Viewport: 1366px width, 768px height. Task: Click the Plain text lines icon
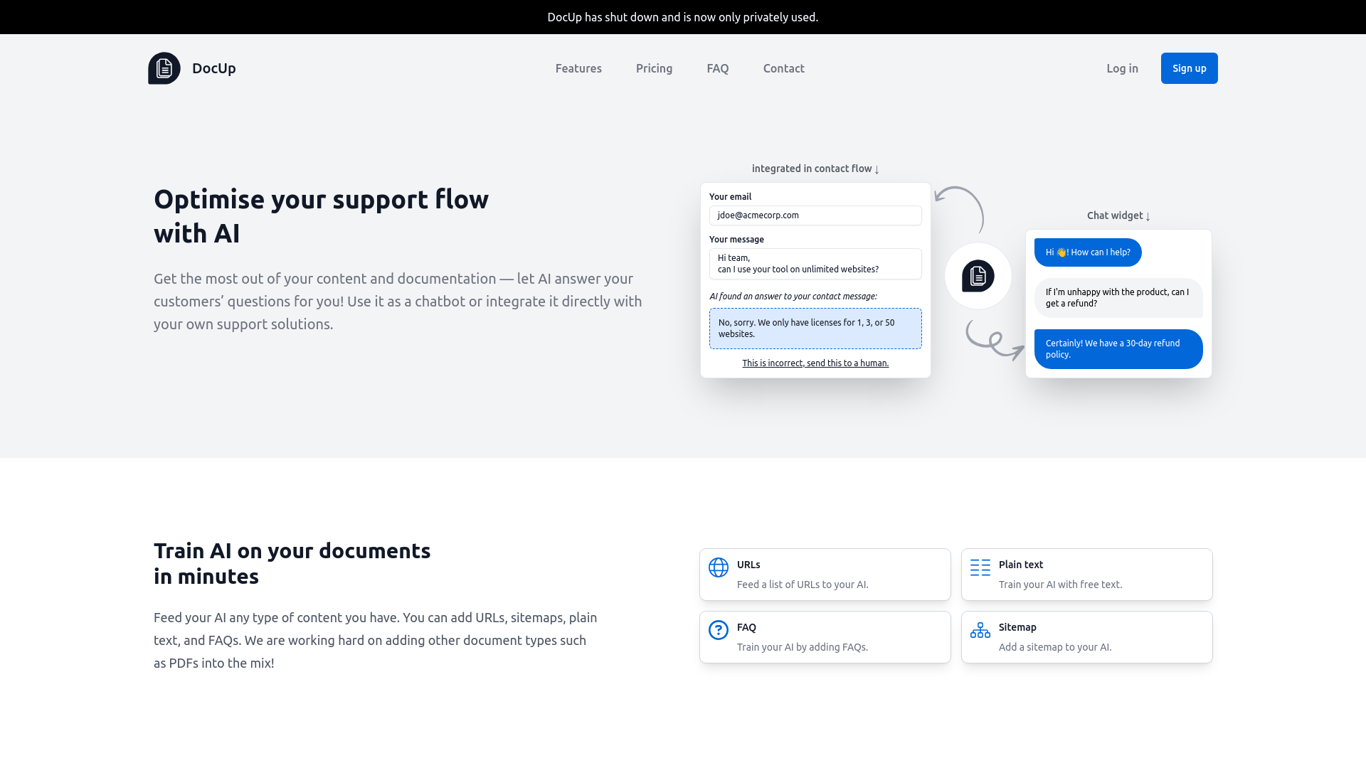coord(980,567)
